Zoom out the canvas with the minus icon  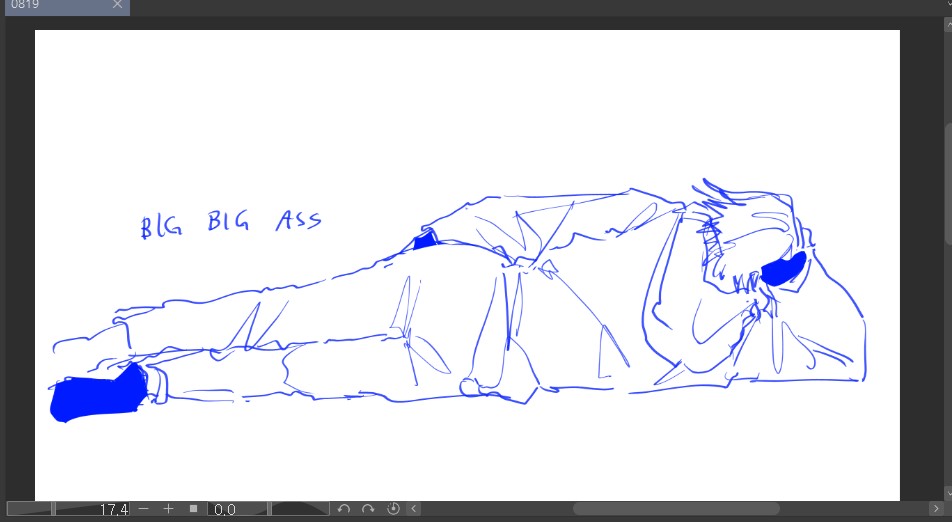coord(144,509)
